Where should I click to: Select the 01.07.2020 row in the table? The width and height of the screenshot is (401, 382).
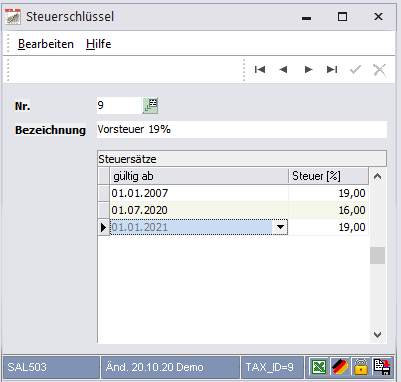233,210
